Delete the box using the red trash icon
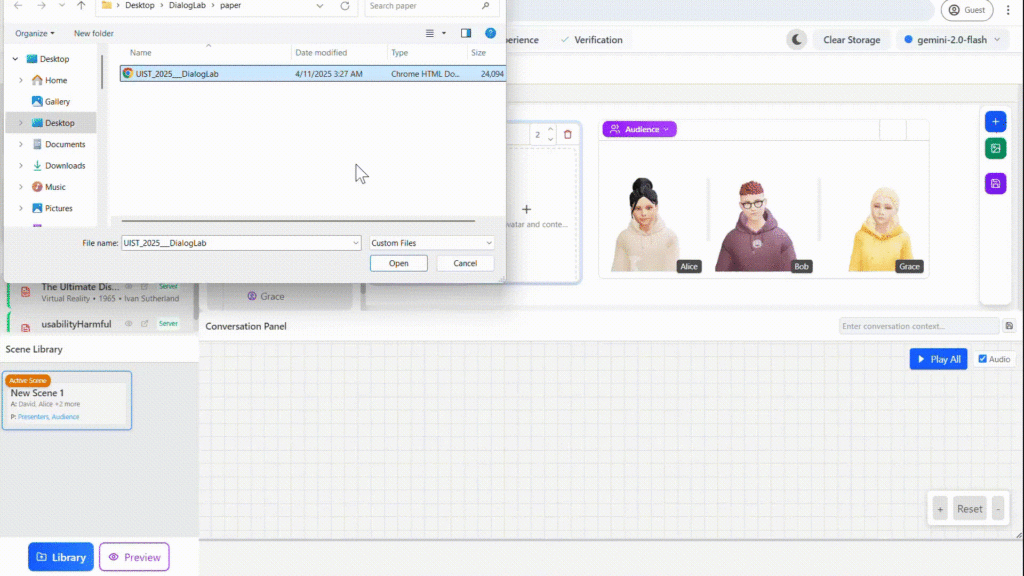This screenshot has height=576, width=1024. coord(568,135)
